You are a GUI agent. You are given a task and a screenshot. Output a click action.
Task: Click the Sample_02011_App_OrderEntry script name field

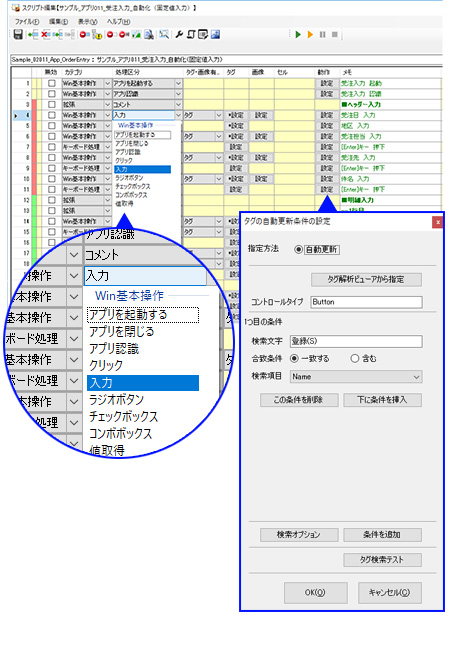point(226,60)
